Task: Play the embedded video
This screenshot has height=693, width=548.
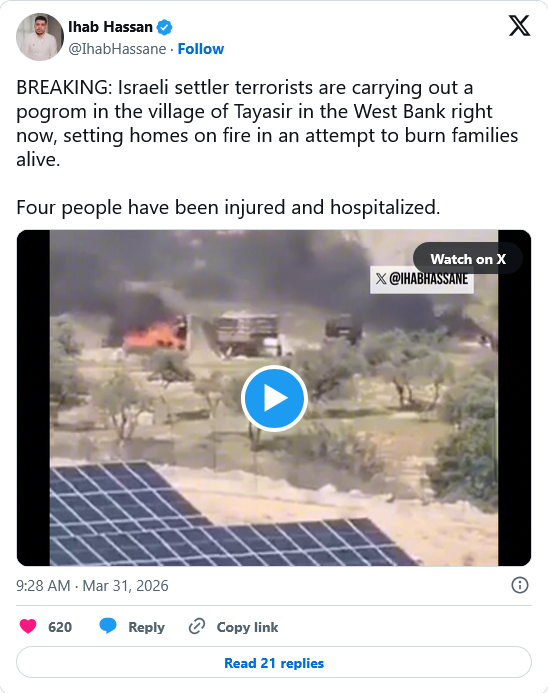Action: (x=274, y=398)
